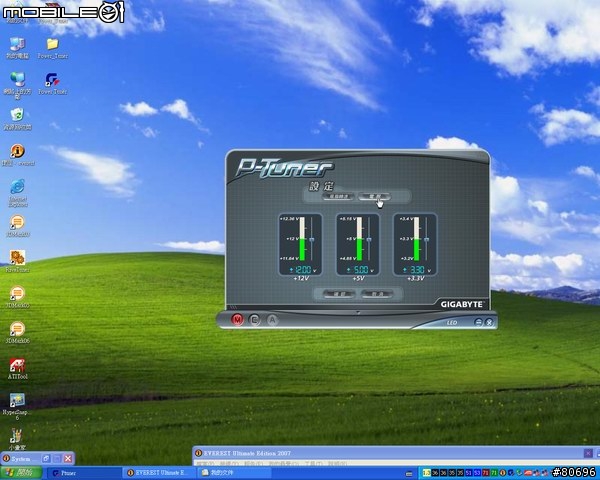The image size is (600, 480).
Task: Restore the minimized System window
Action: pos(47,458)
